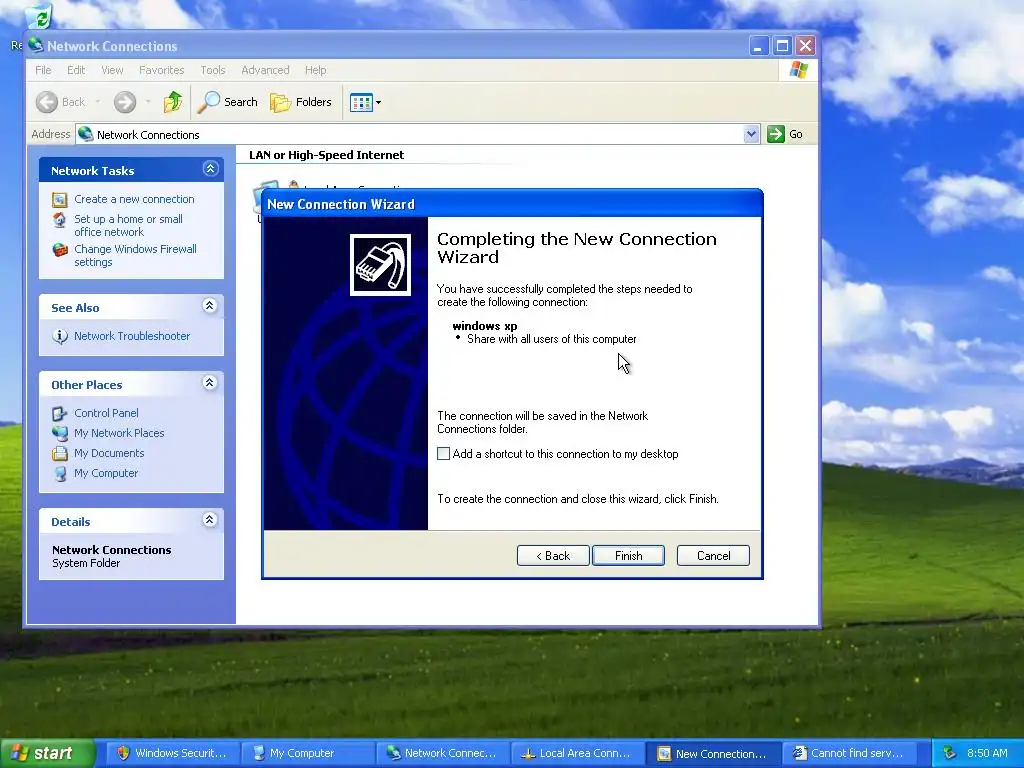Click the LAN or High-Speed Internet header
Viewport: 1024px width, 768px height.
click(327, 155)
